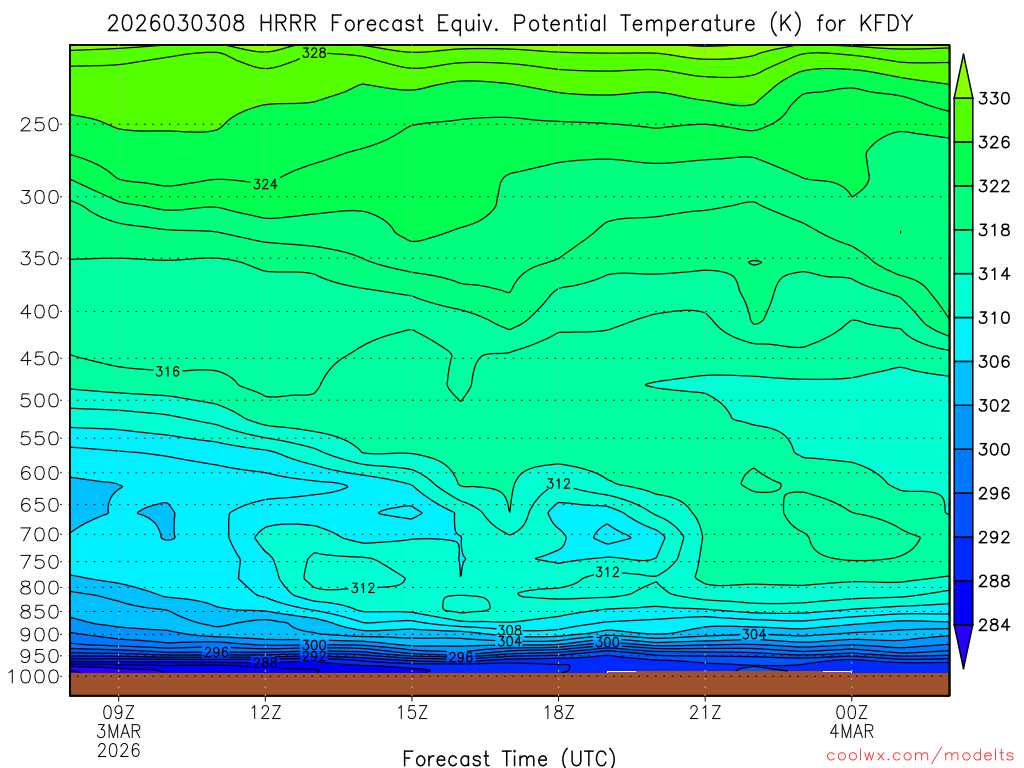Click the chart title mentioning KFDY

pyautogui.click(x=509, y=24)
